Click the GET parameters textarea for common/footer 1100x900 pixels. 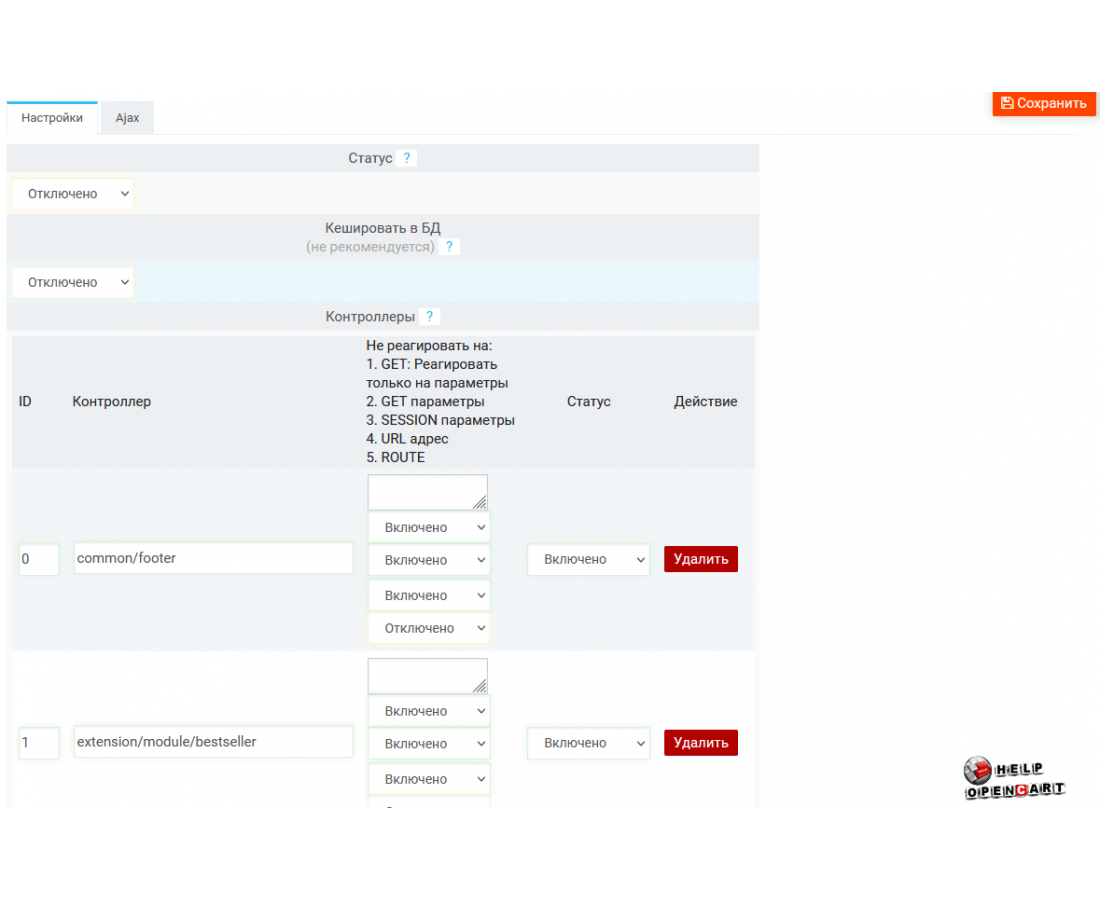427,492
